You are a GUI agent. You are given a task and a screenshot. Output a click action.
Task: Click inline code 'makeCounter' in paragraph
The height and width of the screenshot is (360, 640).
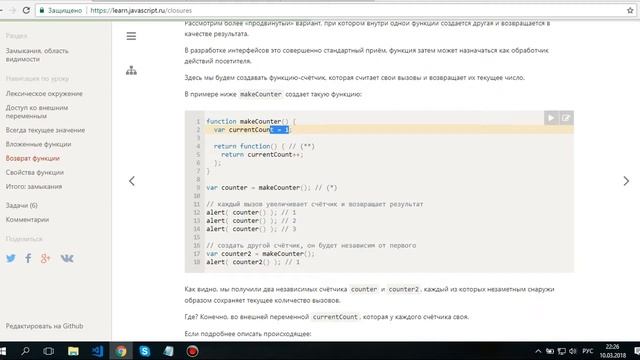point(260,94)
